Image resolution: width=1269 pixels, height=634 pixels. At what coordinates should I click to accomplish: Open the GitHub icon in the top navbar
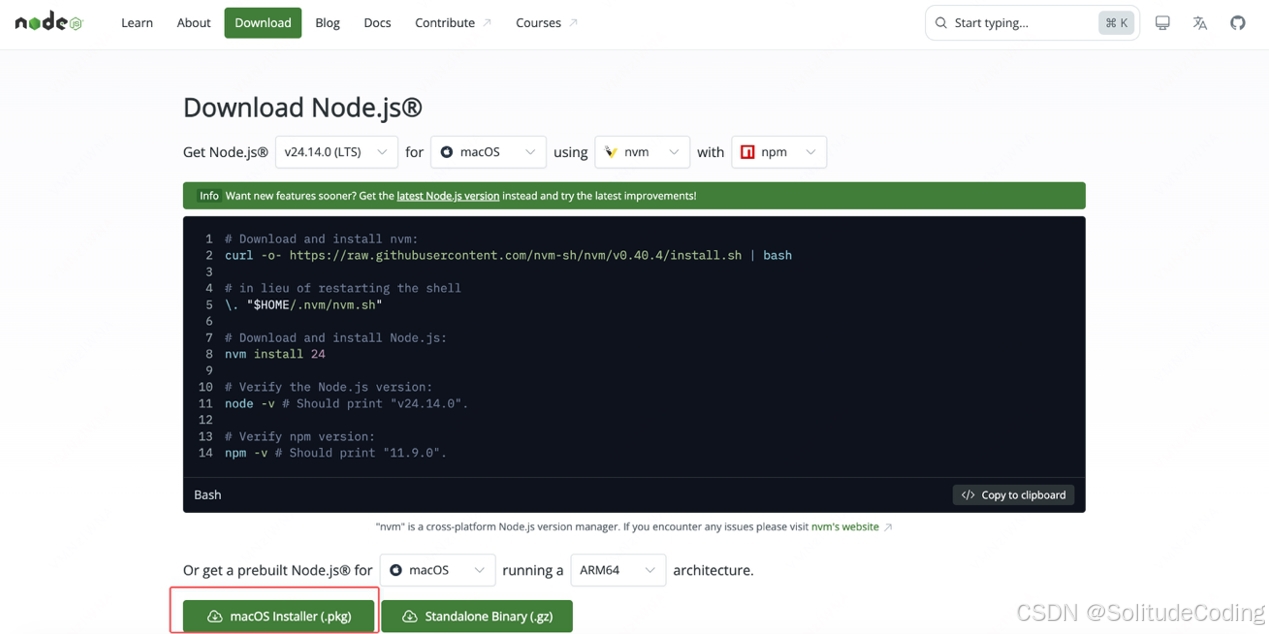pyautogui.click(x=1238, y=22)
